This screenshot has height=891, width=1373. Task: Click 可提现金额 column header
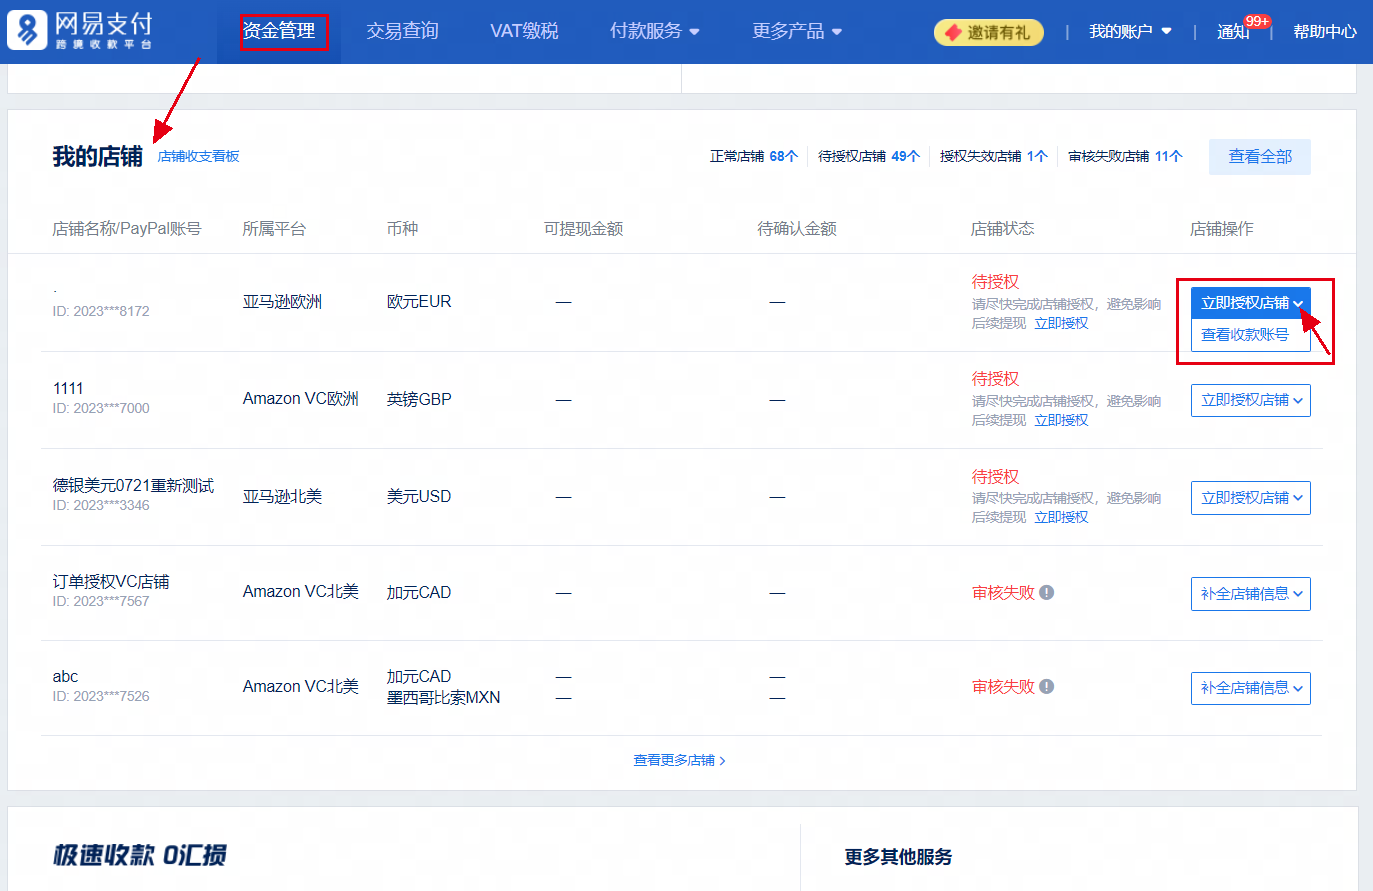click(583, 229)
